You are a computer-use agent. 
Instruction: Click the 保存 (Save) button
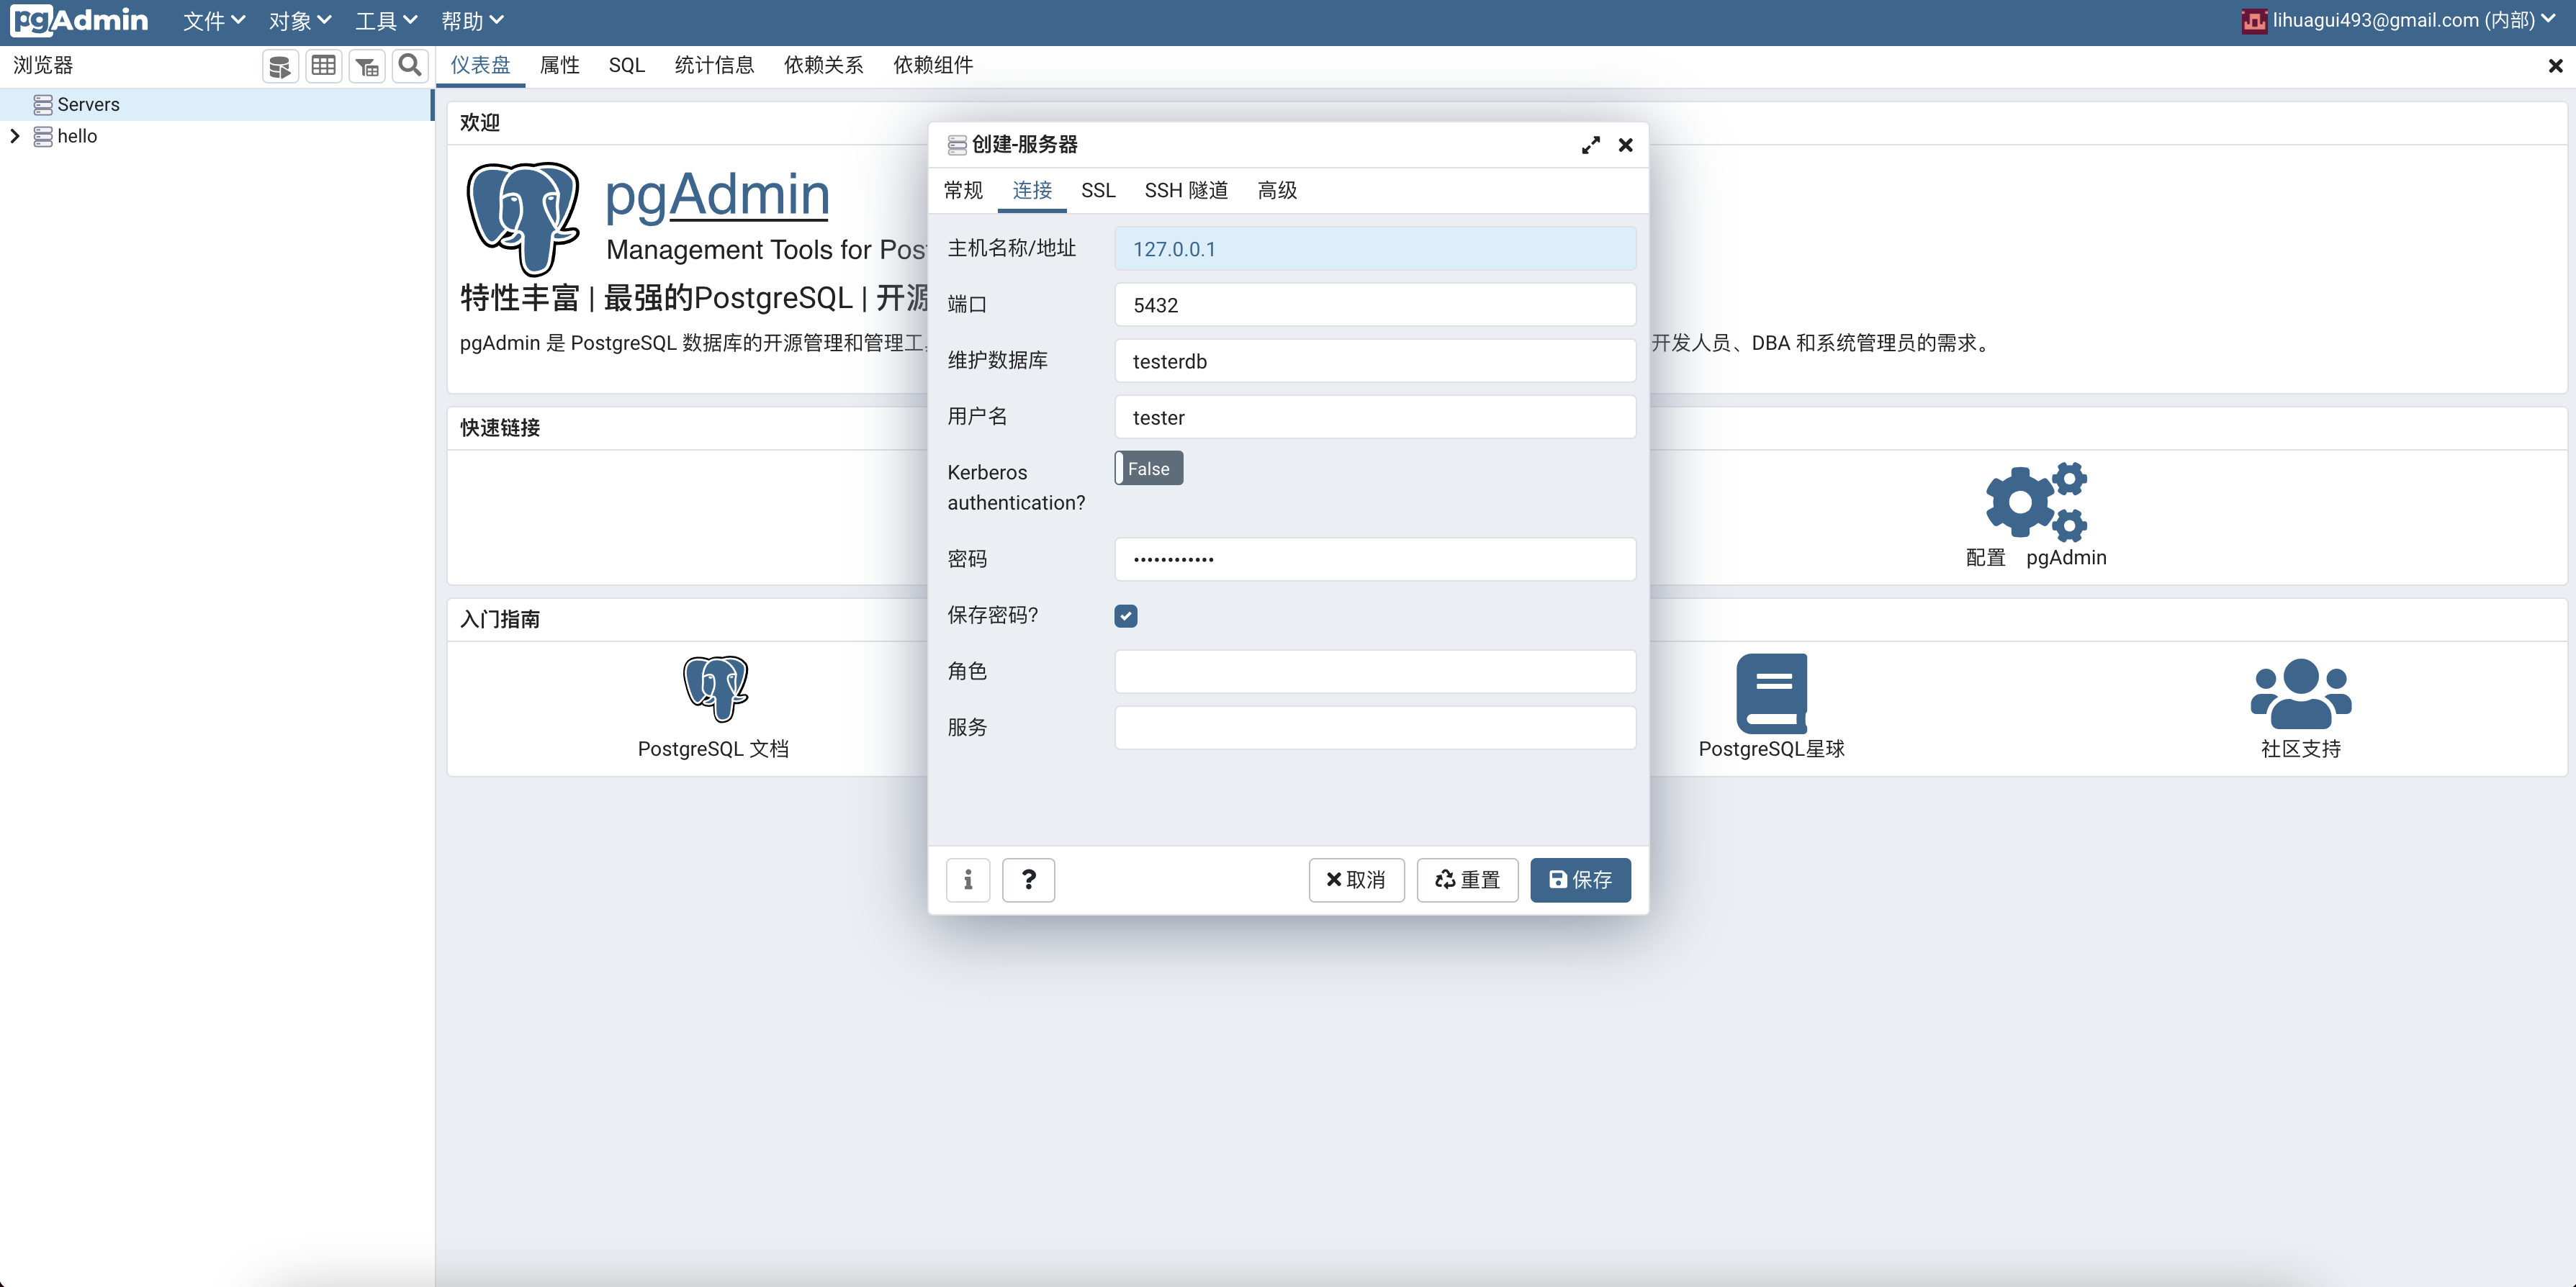[1580, 880]
